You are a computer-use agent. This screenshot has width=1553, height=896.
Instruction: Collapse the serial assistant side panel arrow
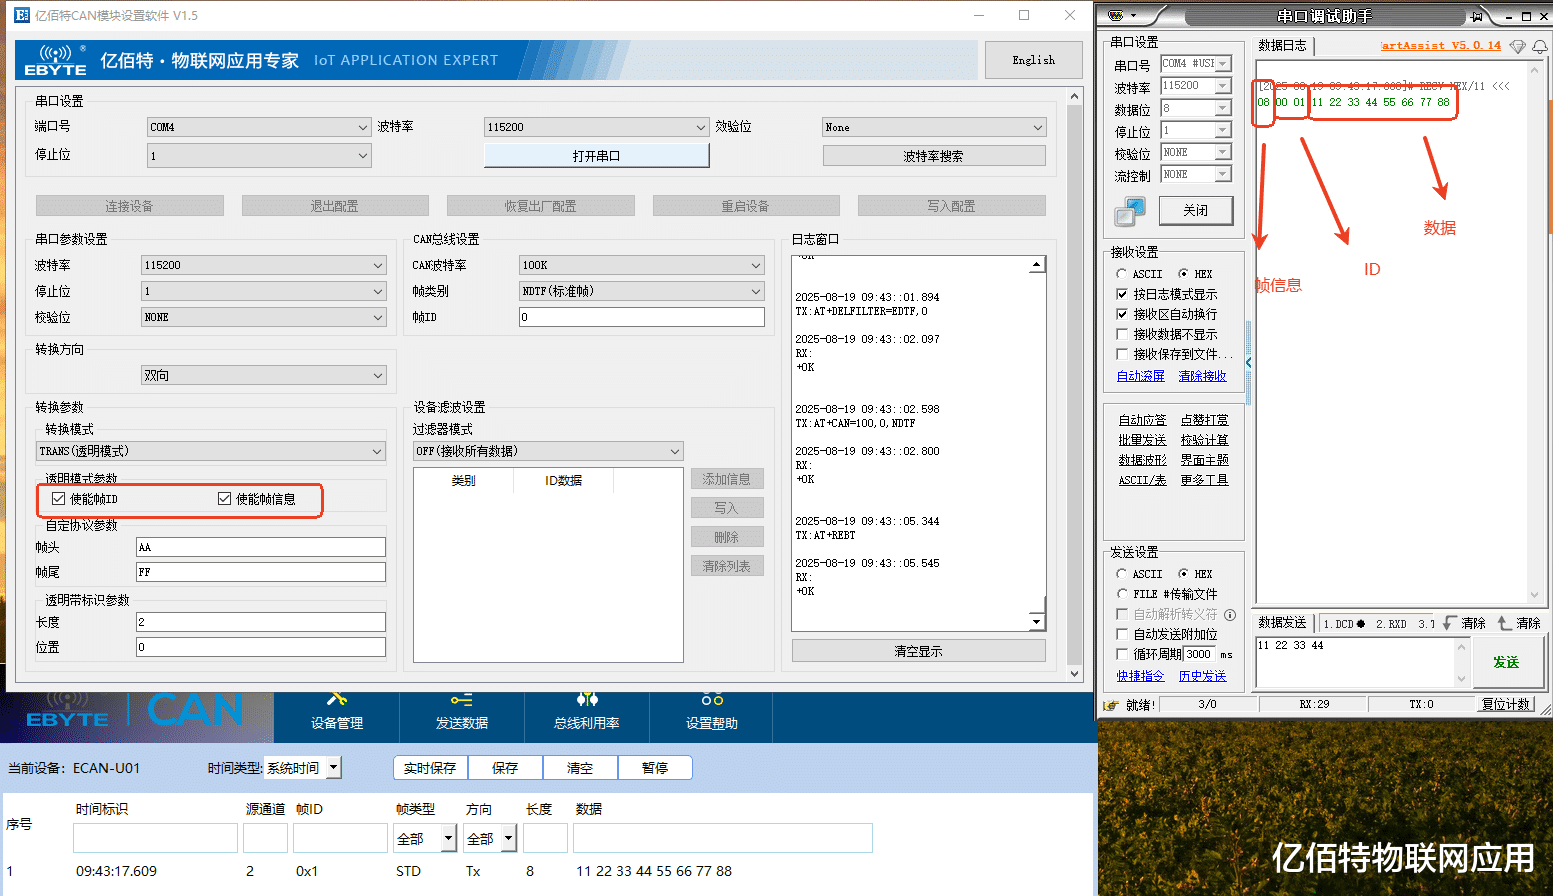[x=1249, y=362]
